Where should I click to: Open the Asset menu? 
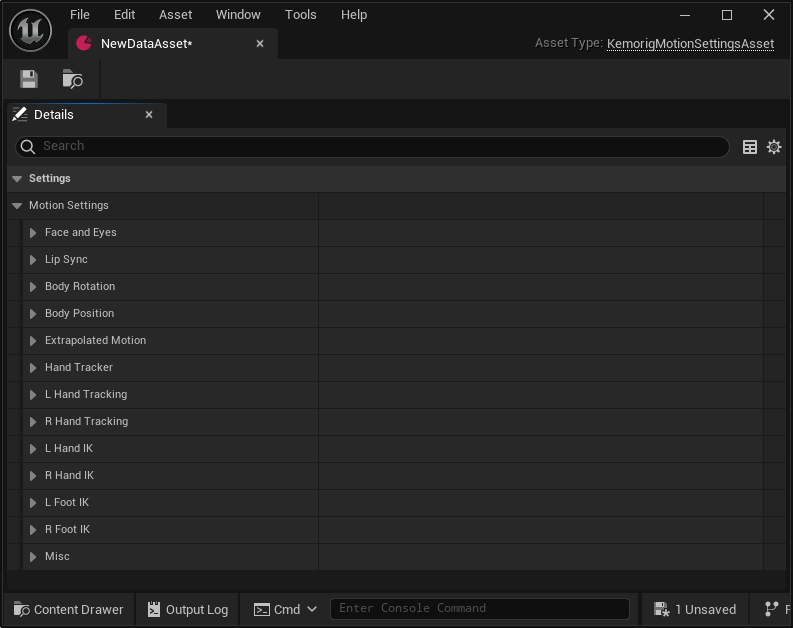click(176, 15)
